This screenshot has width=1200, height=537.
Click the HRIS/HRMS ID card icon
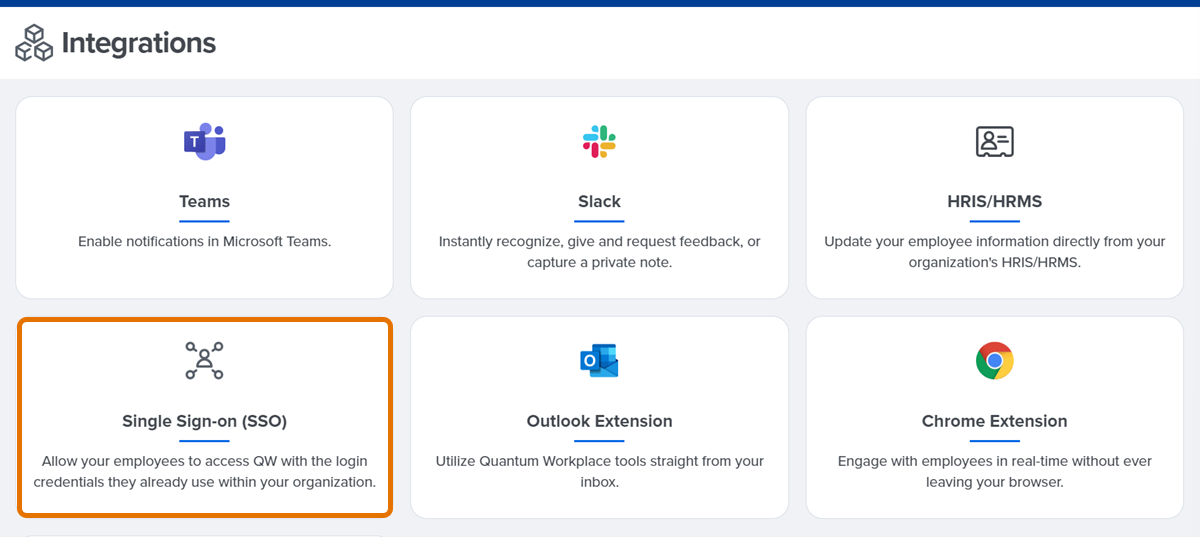click(x=994, y=142)
